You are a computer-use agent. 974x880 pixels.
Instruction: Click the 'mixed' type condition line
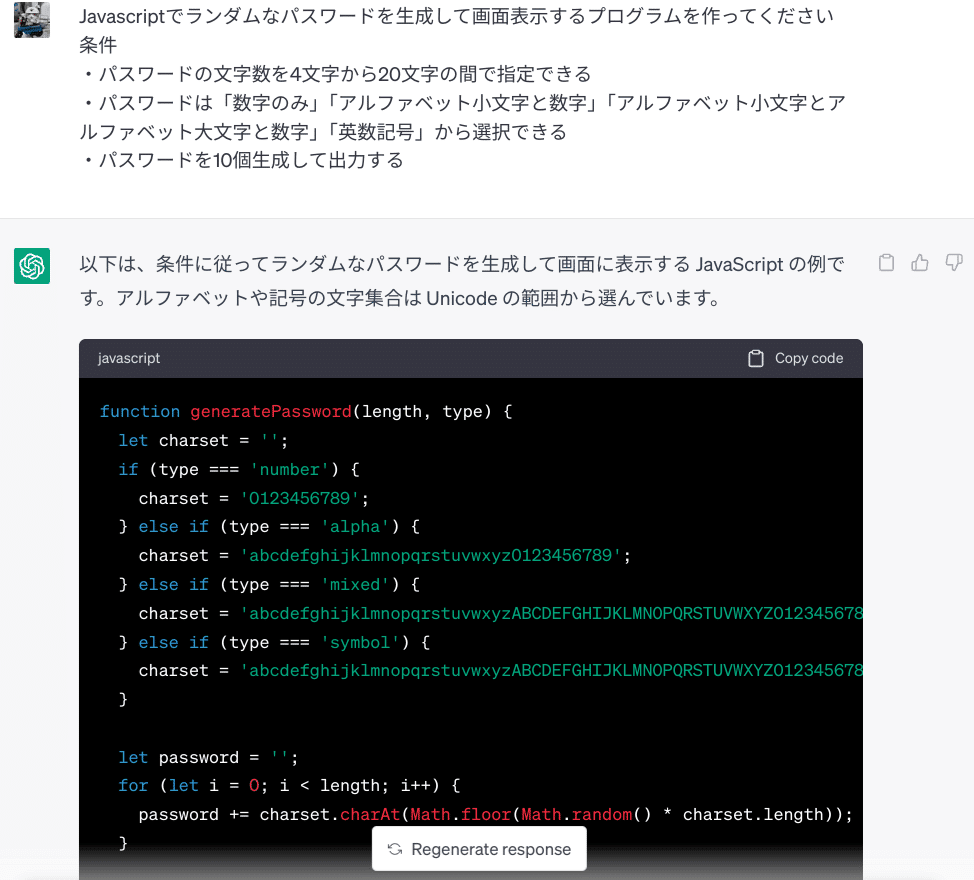click(x=270, y=584)
